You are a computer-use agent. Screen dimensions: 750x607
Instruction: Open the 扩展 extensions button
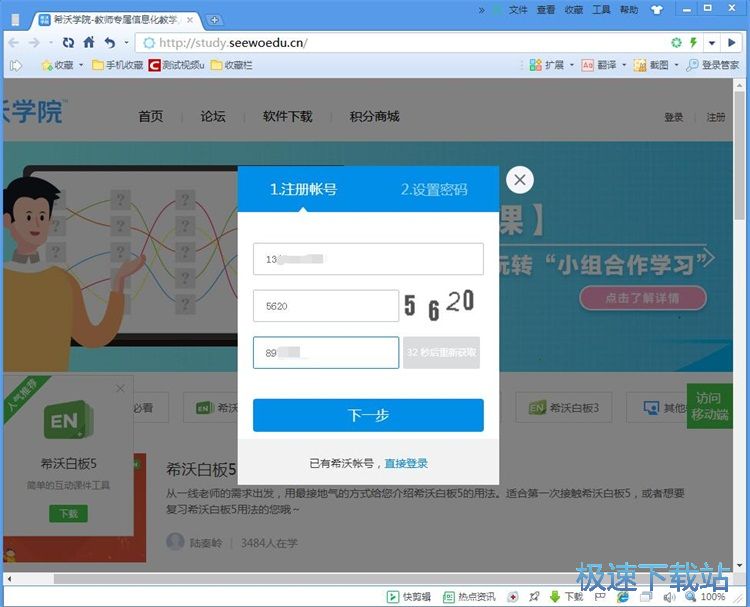[547, 65]
